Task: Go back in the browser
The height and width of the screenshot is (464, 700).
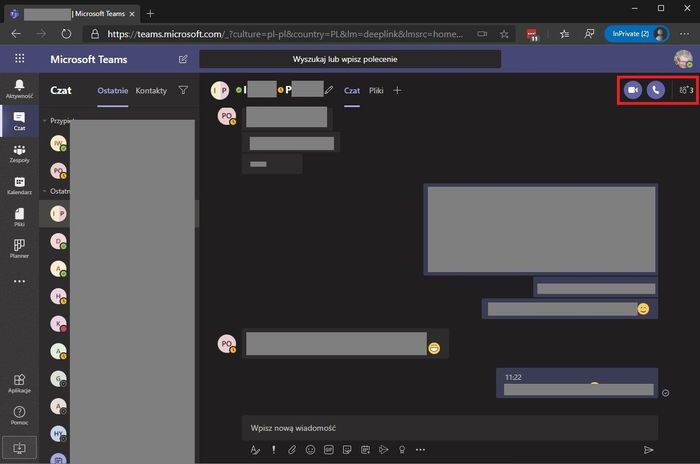Action: point(16,34)
